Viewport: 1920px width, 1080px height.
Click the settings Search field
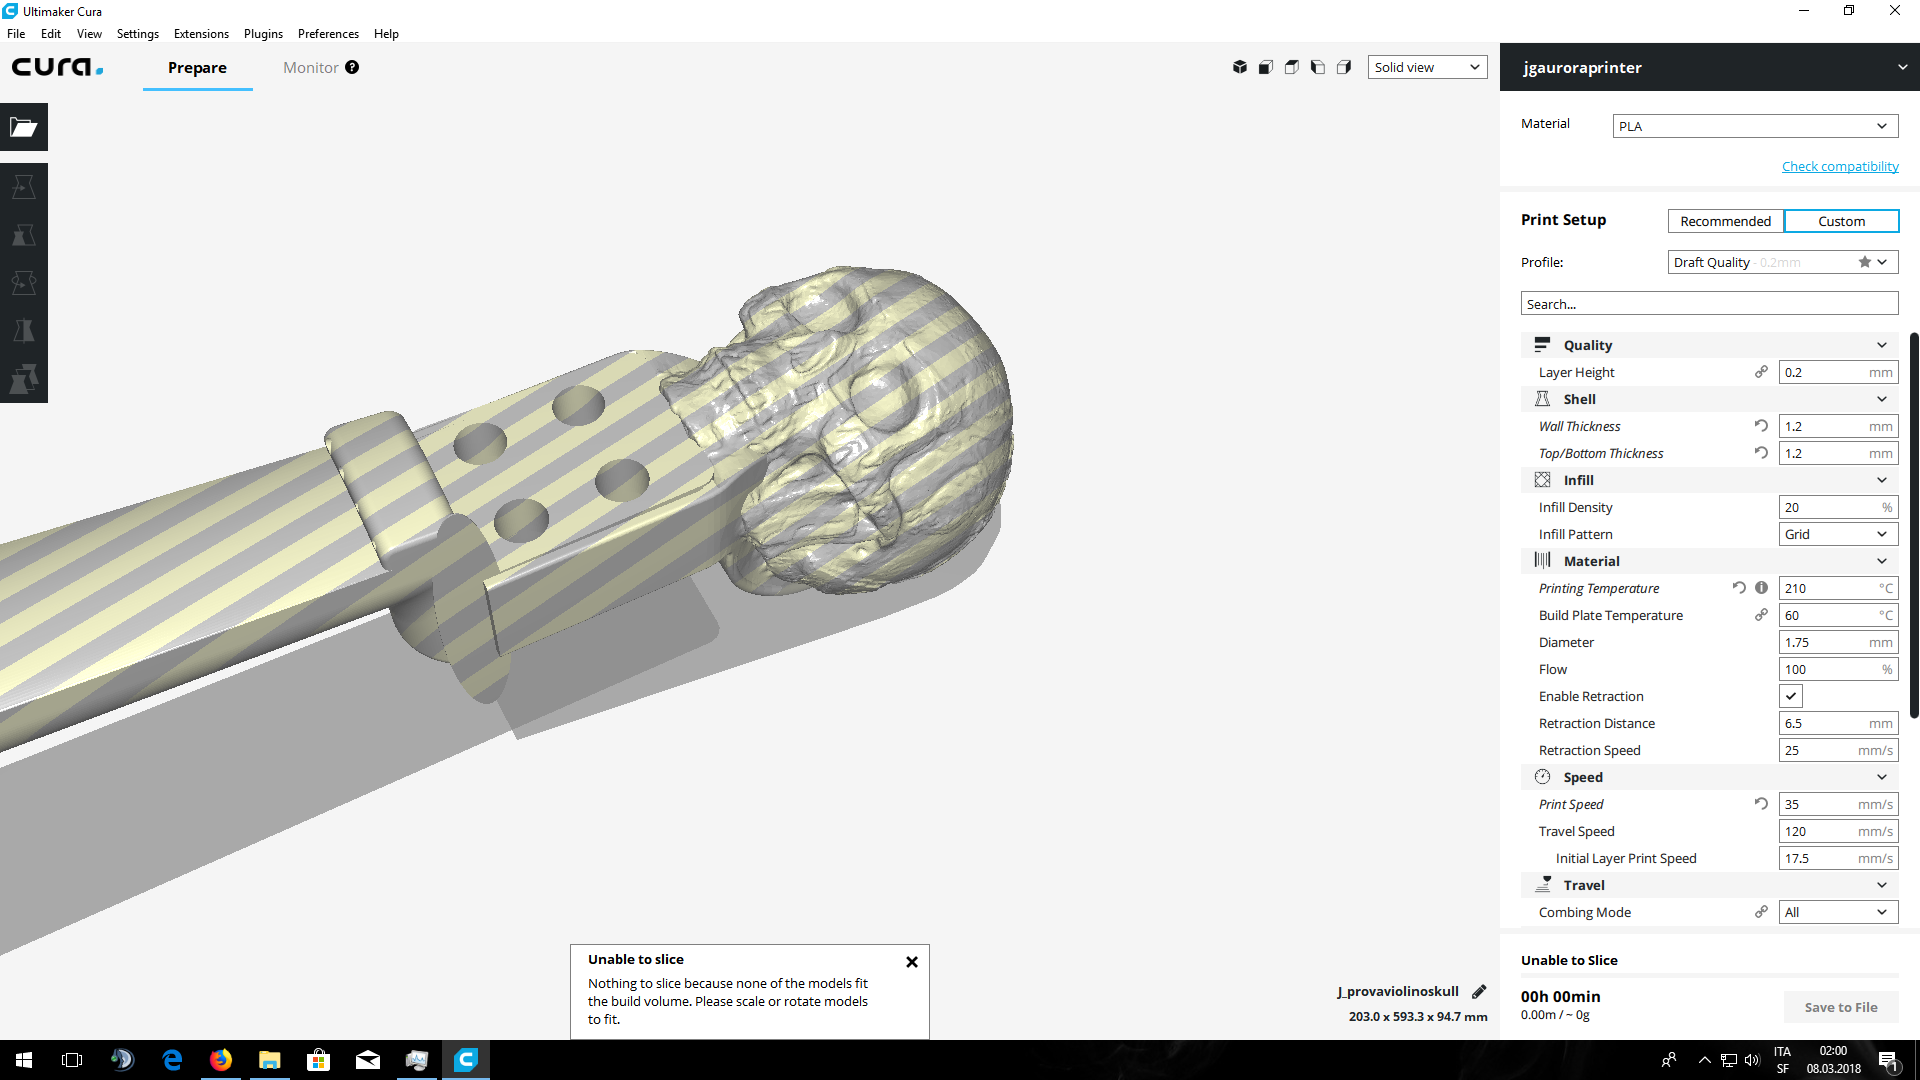pos(1709,304)
